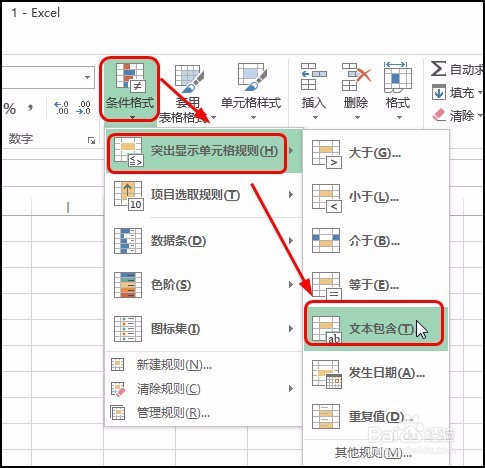Select 等于 equal to rule
The width and height of the screenshot is (485, 468).
(x=376, y=285)
